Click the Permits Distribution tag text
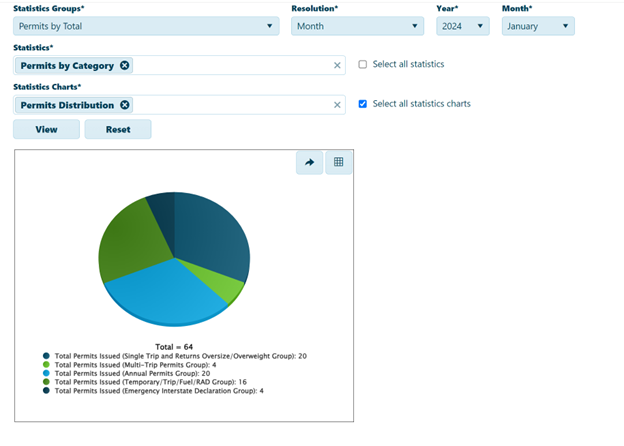This screenshot has width=624, height=446. 67,105
